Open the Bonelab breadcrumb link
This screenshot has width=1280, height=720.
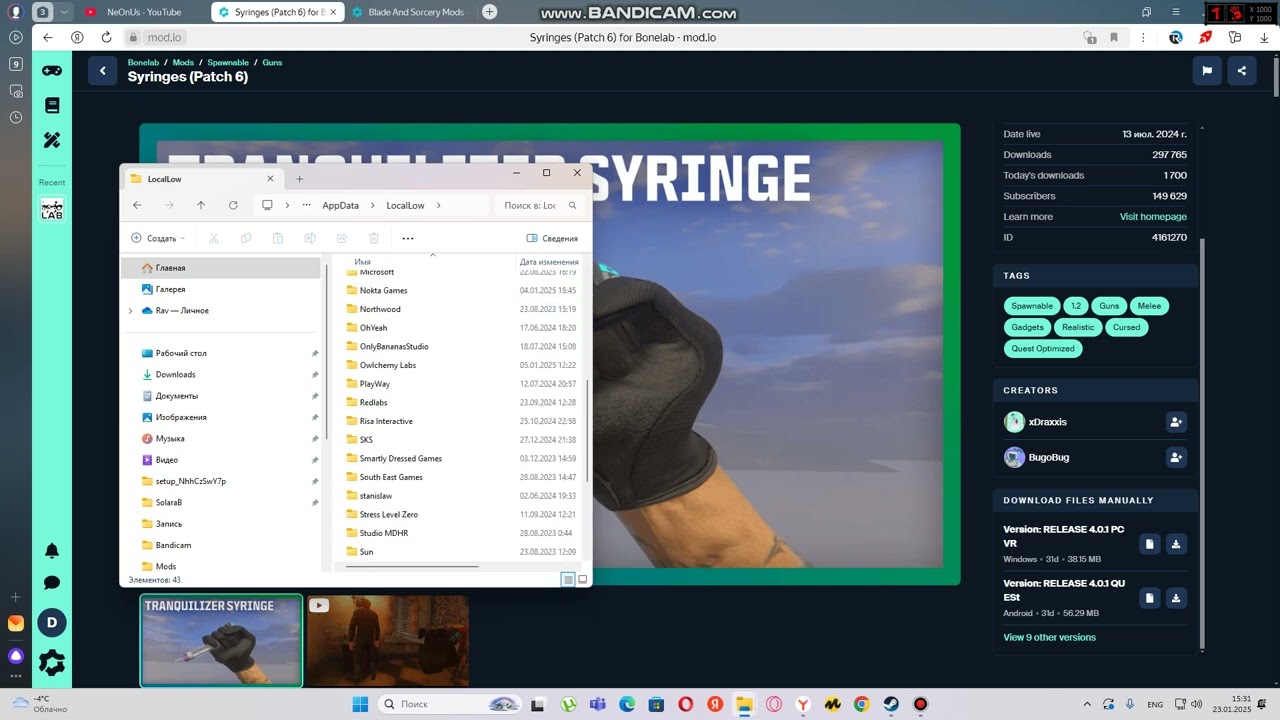coord(143,62)
